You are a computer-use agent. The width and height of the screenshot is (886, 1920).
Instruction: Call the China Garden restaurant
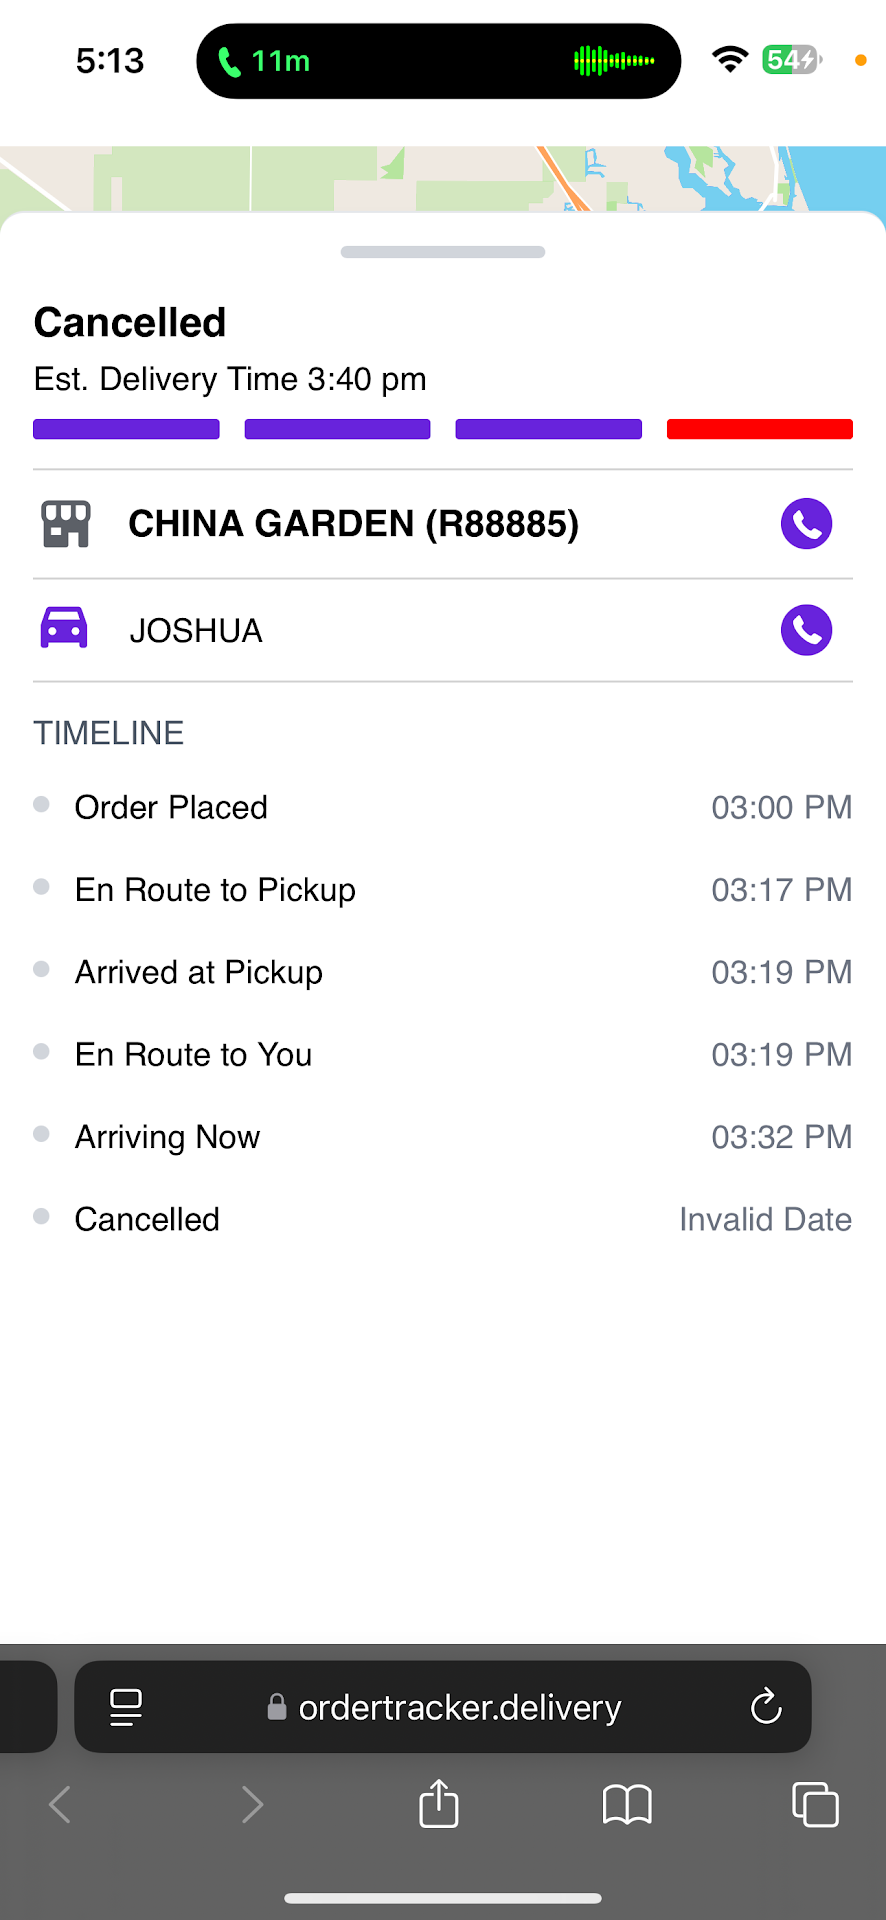[x=806, y=523]
